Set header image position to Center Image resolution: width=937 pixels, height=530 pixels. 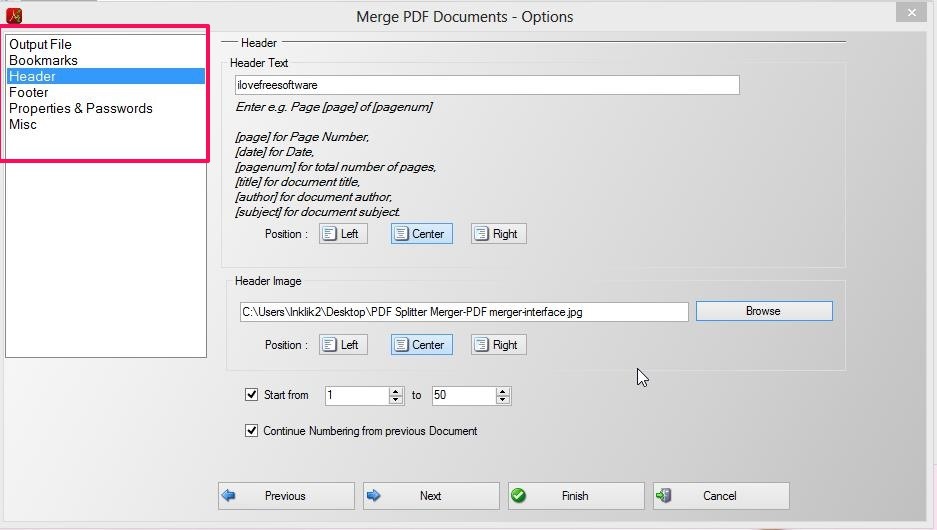pos(422,345)
